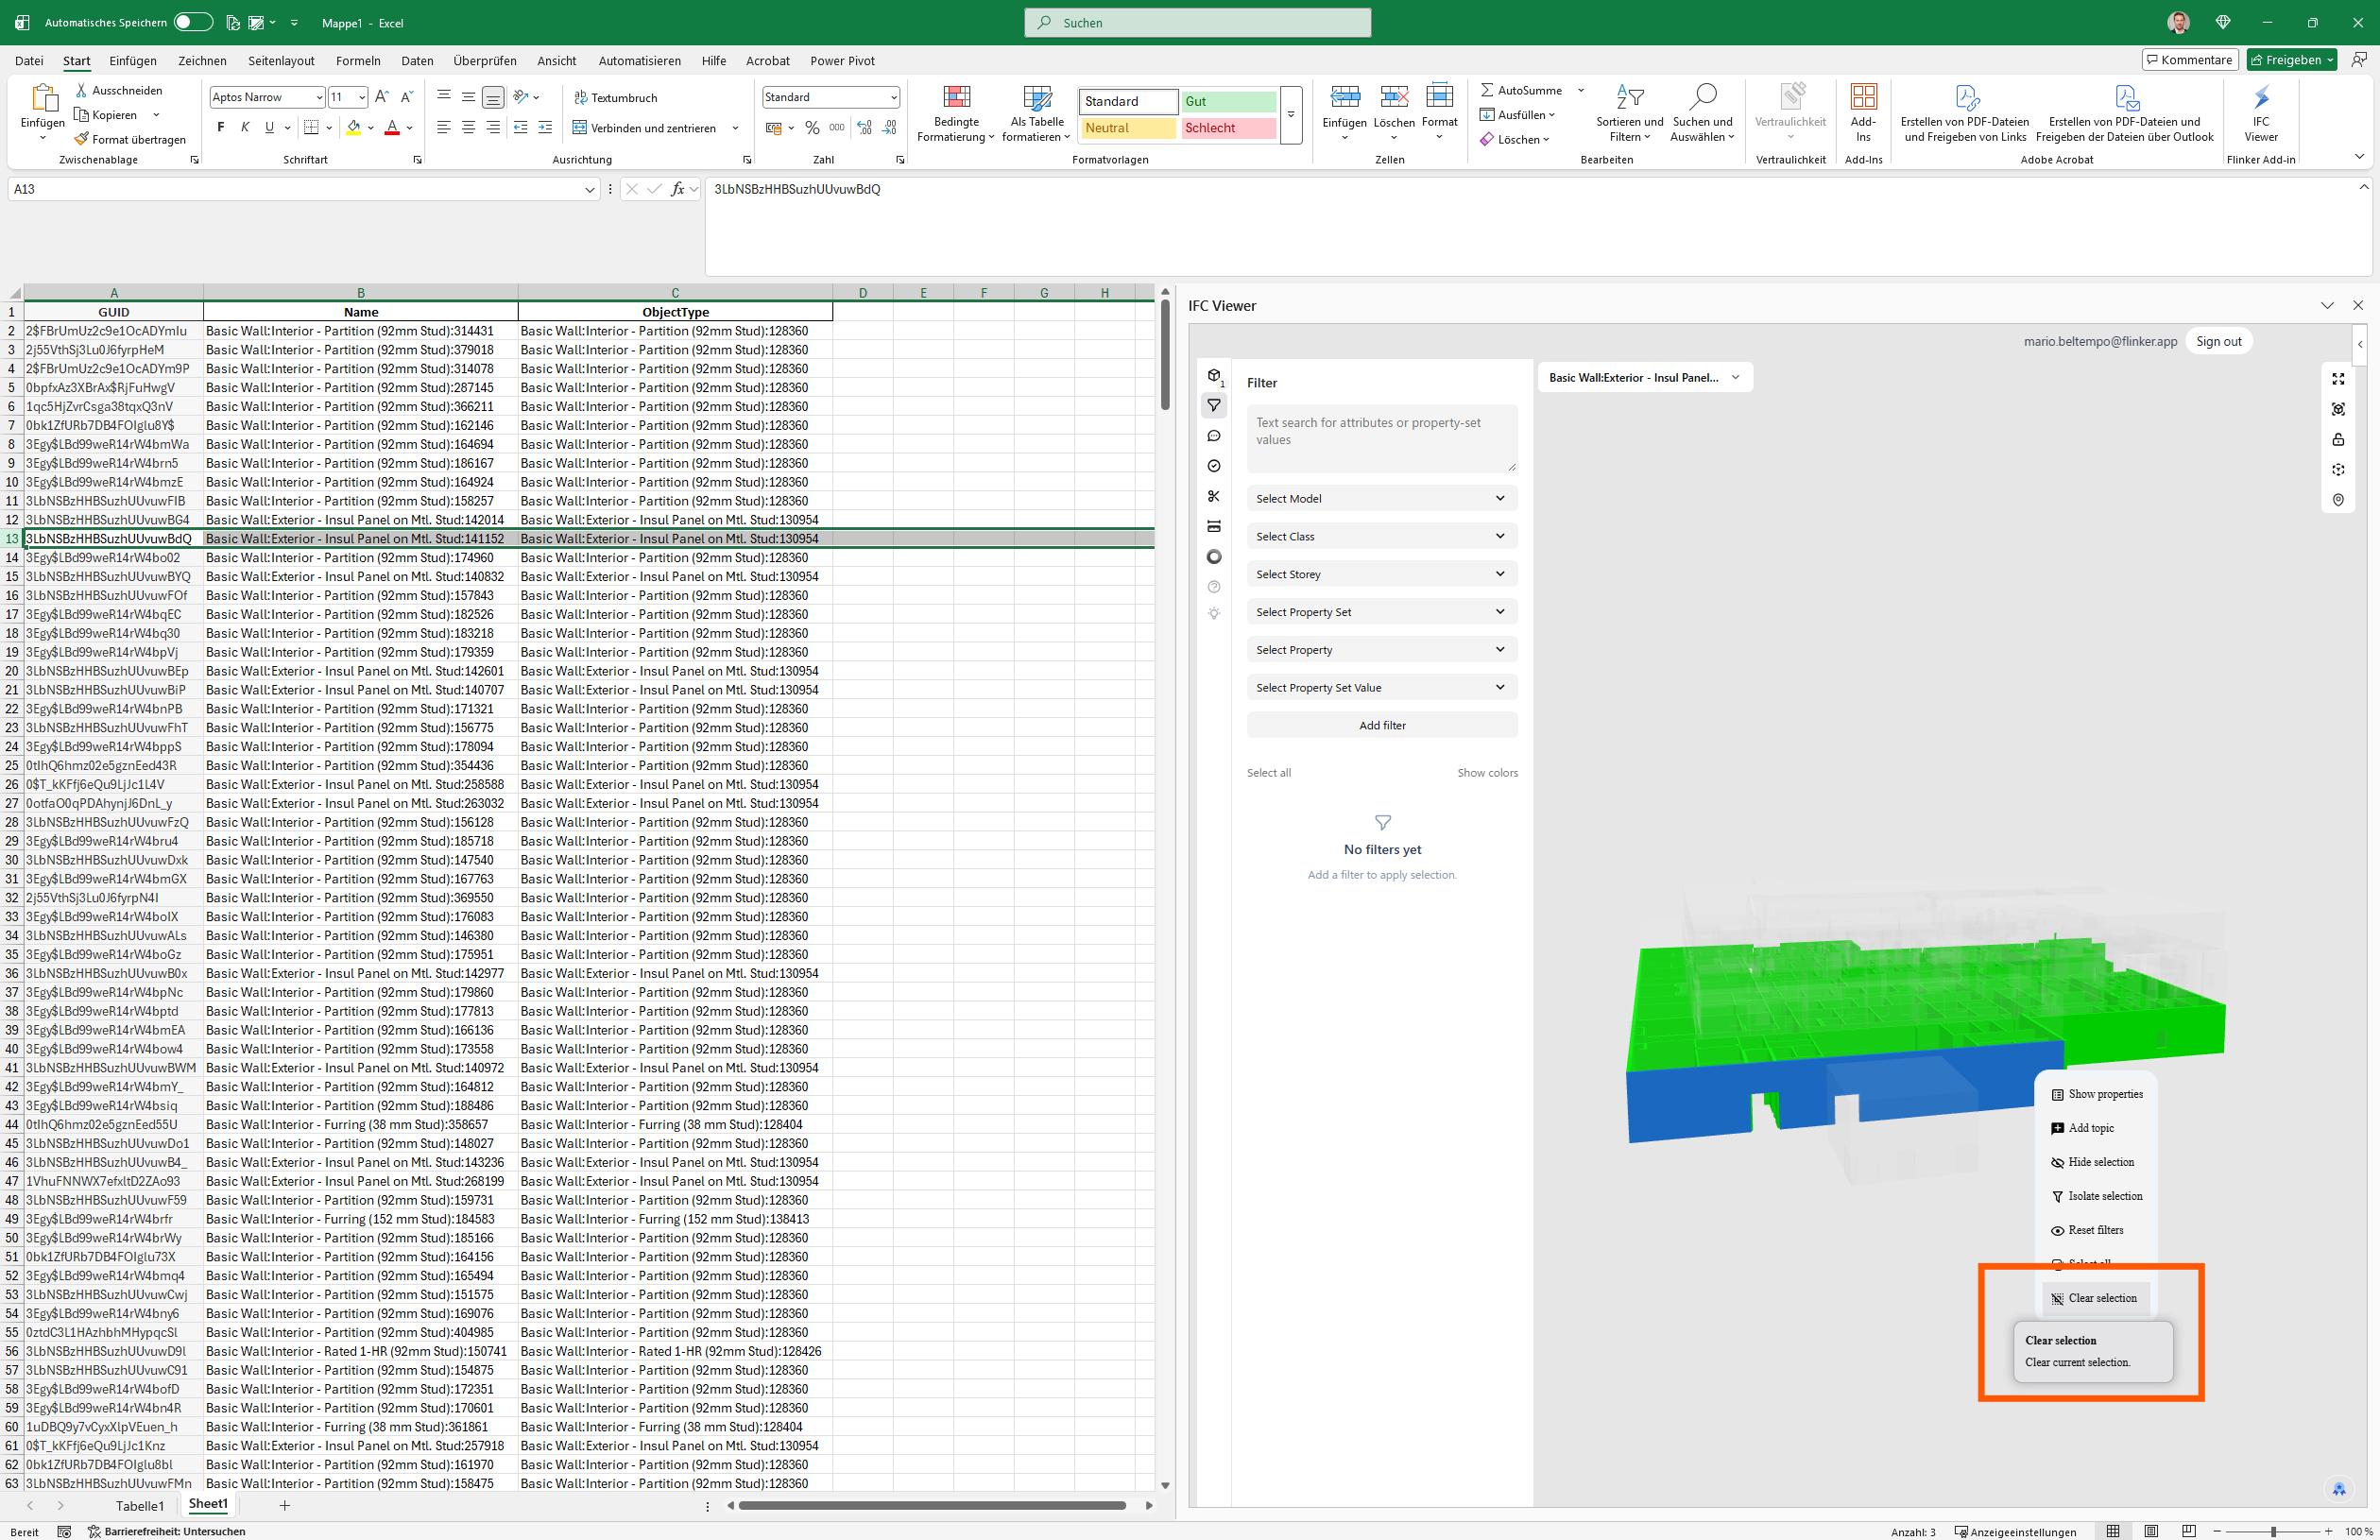This screenshot has height=1540, width=2380.
Task: Select the scissors clipping tool icon
Action: [1214, 496]
